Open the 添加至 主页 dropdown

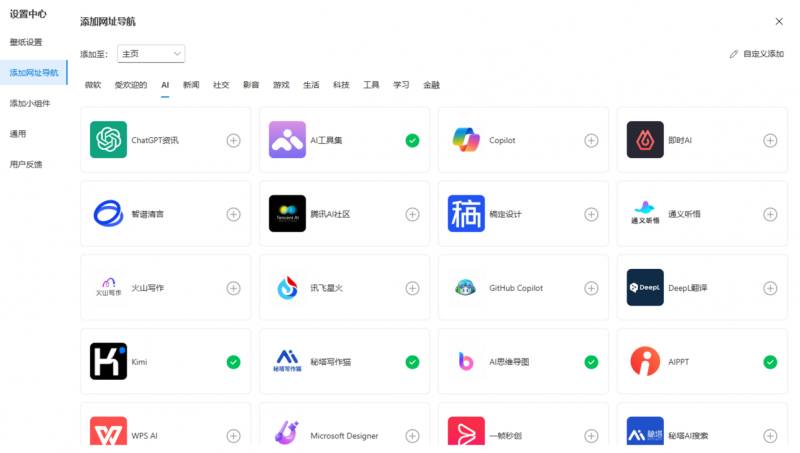pos(151,53)
